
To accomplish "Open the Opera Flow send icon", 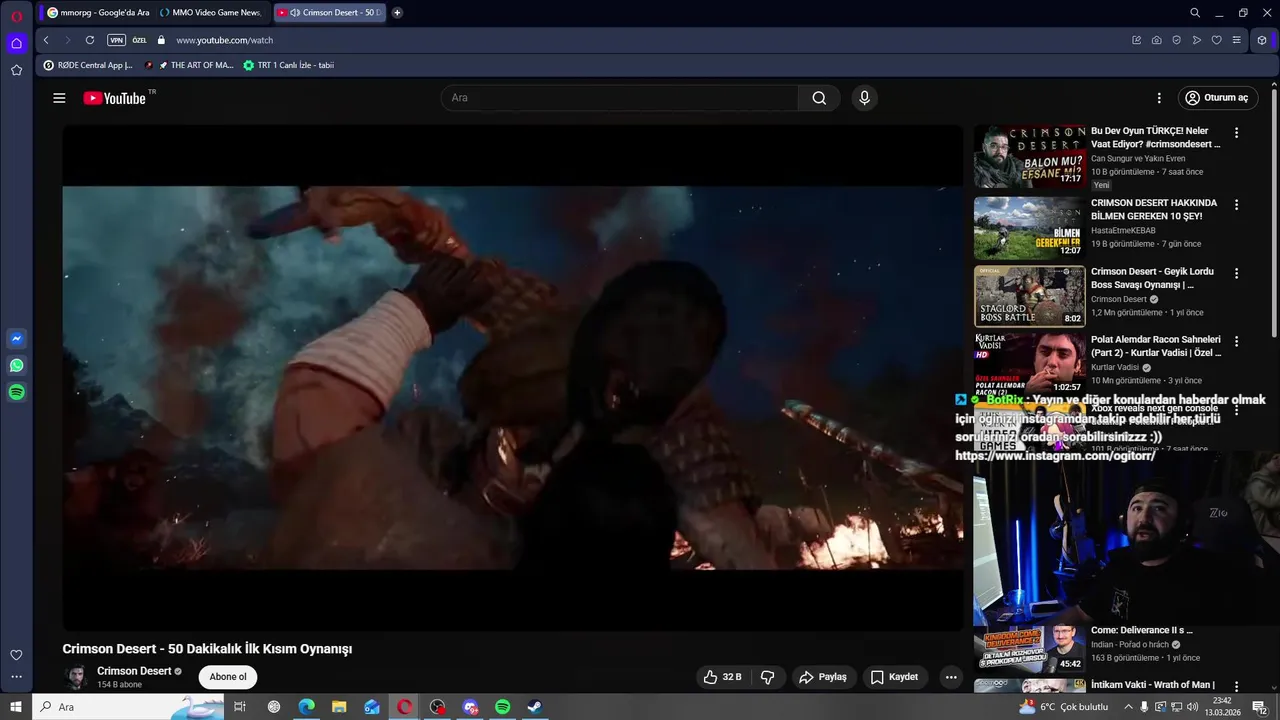I will [x=1196, y=40].
